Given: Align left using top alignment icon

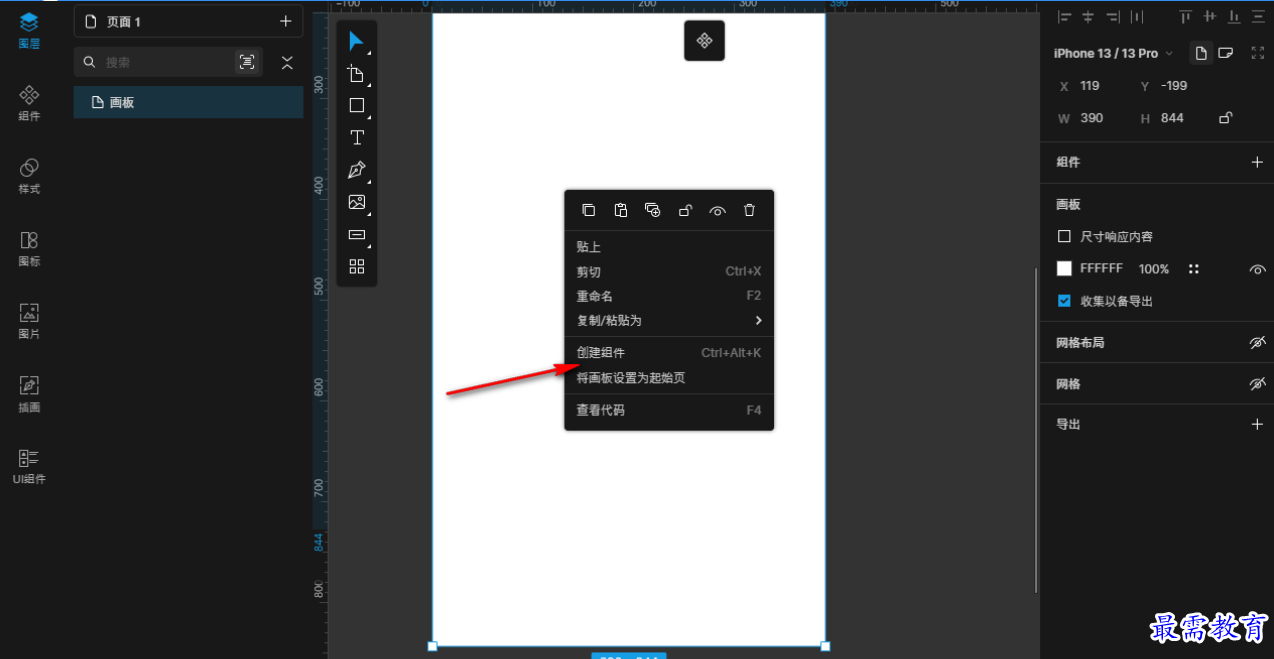Looking at the screenshot, I should tap(1064, 17).
